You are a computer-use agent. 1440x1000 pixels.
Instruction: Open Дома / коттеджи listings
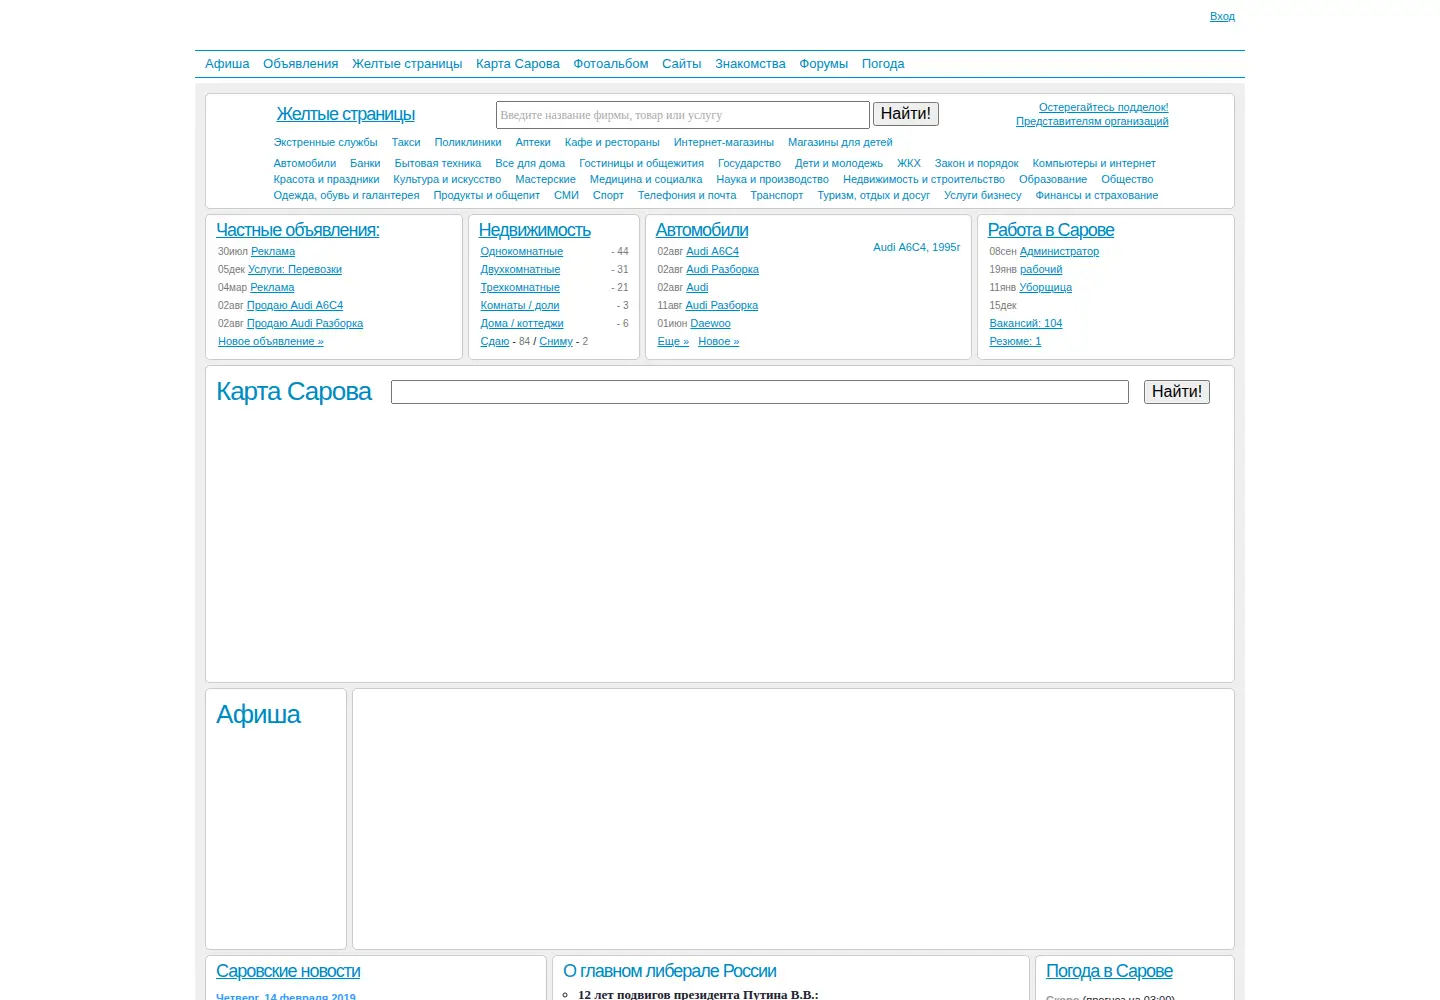coord(522,323)
